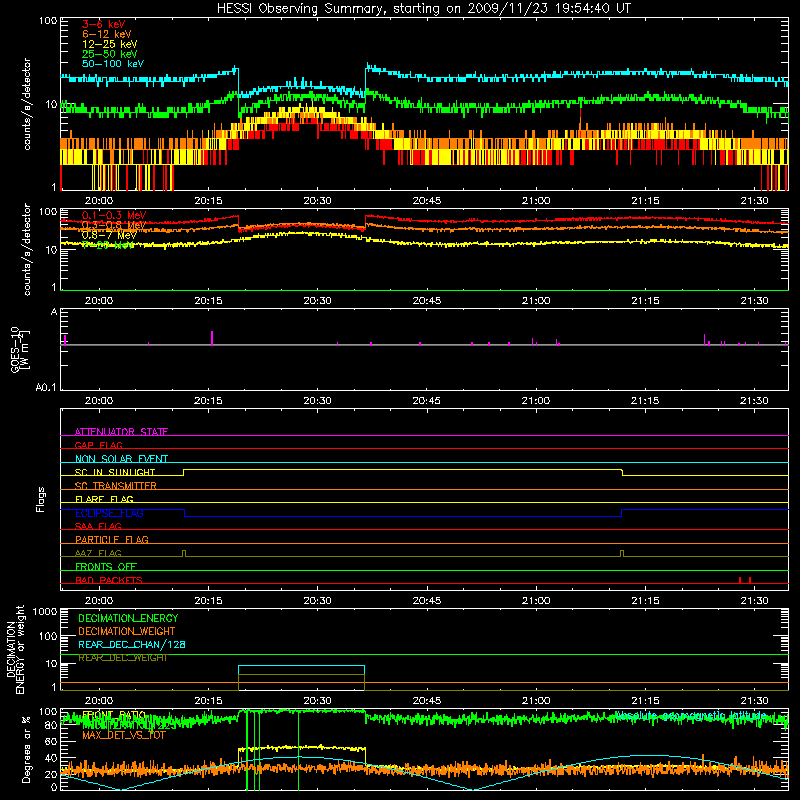The height and width of the screenshot is (800, 800).
Task: Click the ATTENUATOR_STATE flag label
Action: coord(121,432)
